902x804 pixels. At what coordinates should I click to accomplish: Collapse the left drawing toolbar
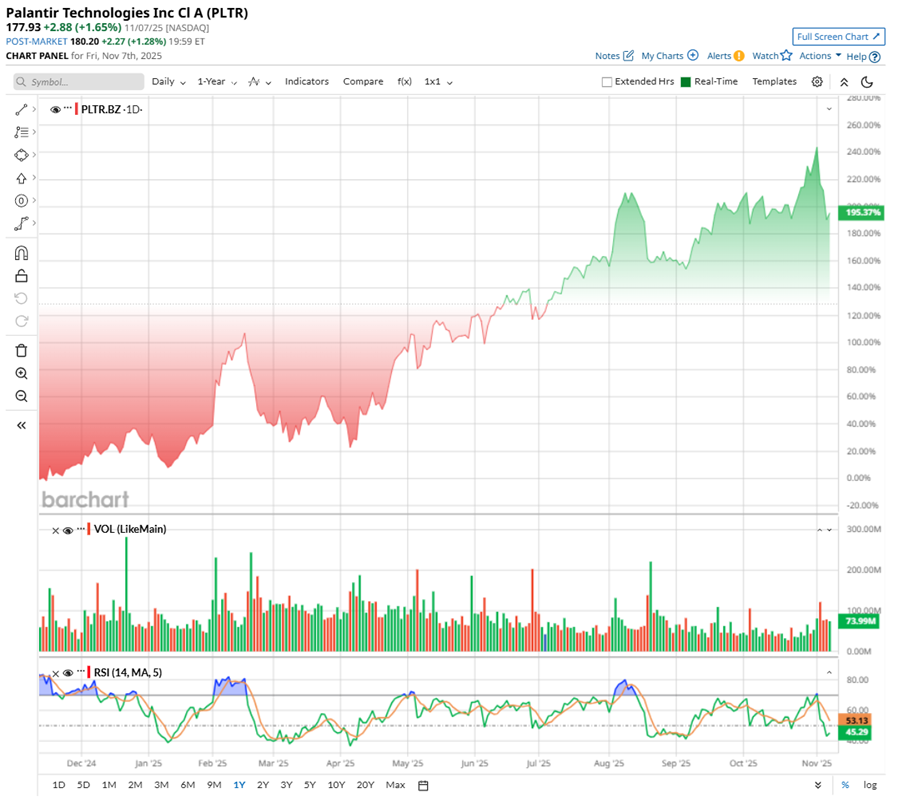tap(21, 426)
